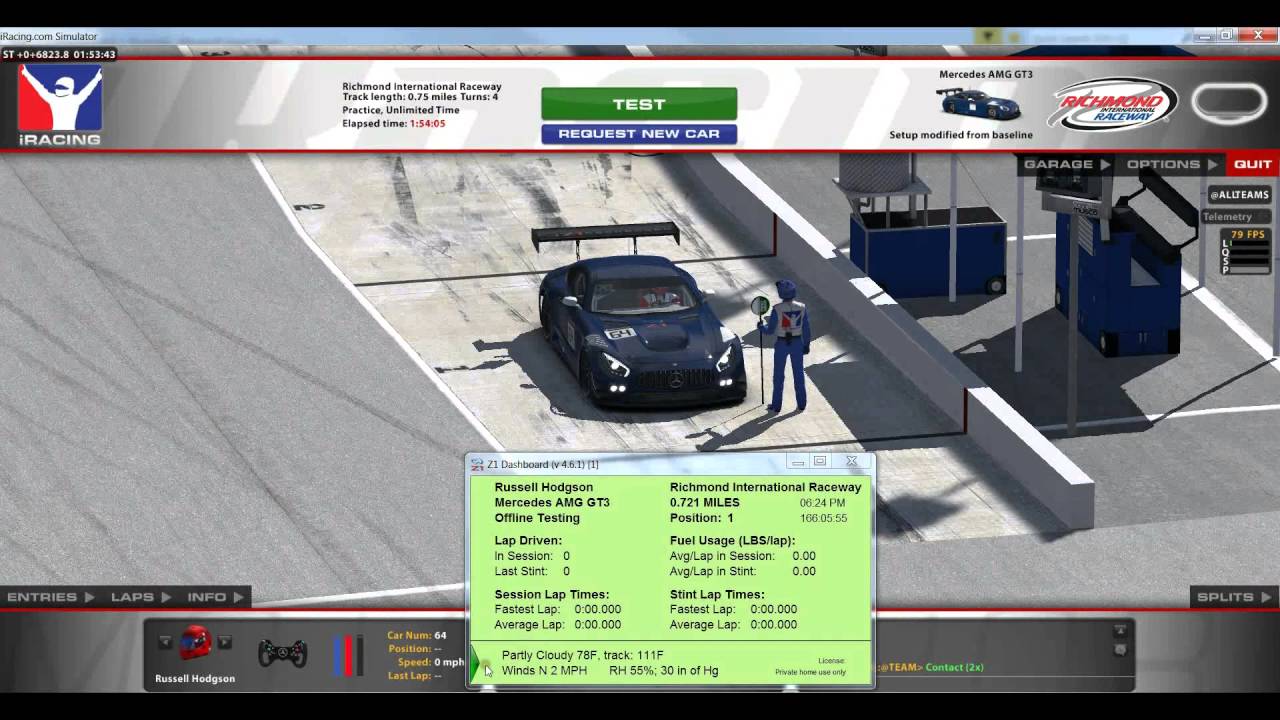Screen dimensions: 1280x720
Task: Click 'Last Stint: 0' laps driven
Action: (x=532, y=571)
